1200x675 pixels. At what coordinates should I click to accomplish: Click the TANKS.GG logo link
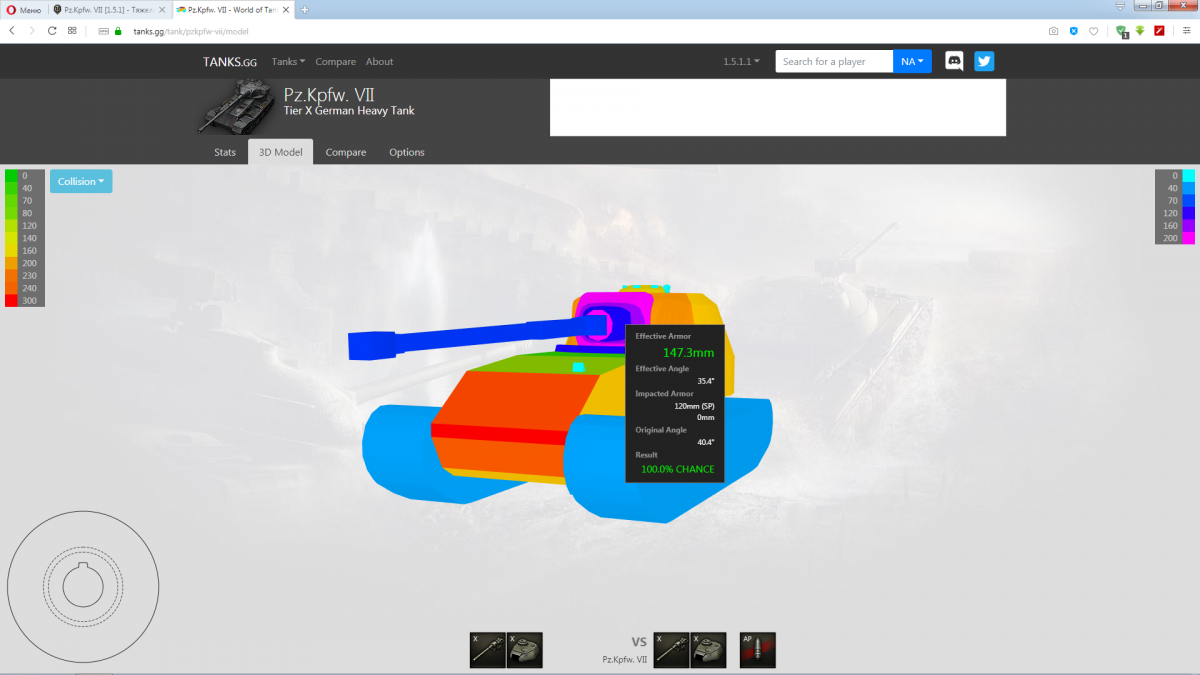[x=230, y=62]
